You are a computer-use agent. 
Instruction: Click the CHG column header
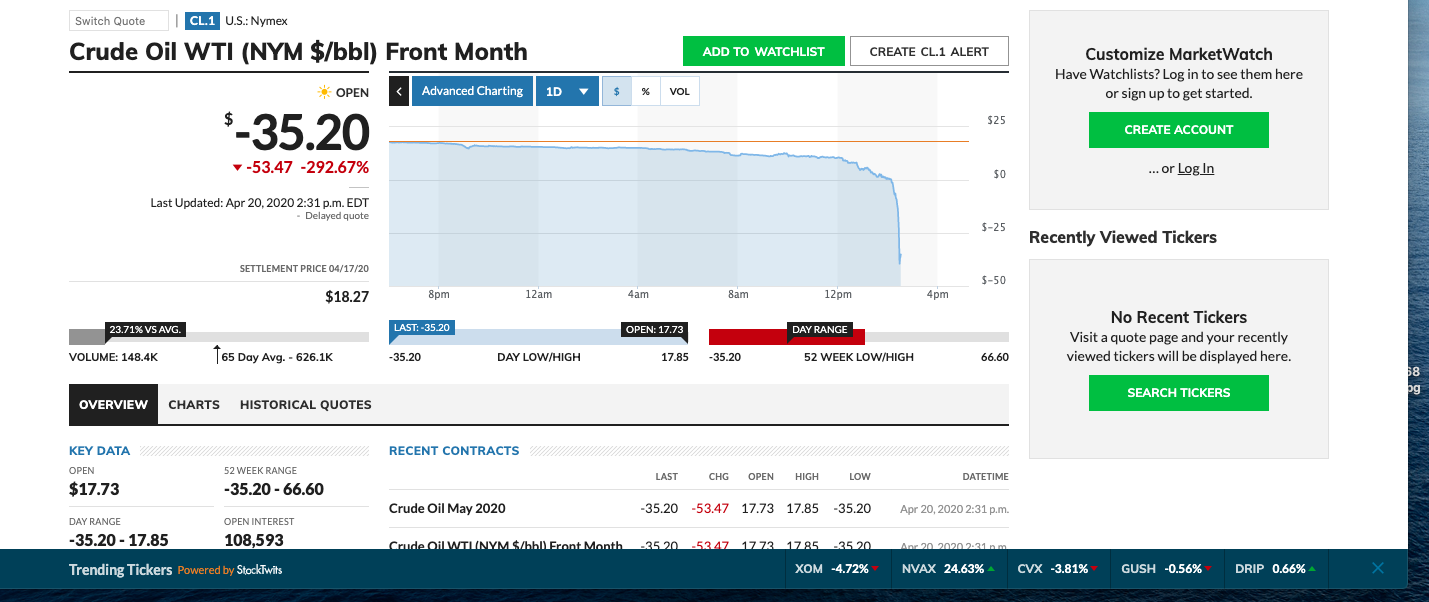718,477
